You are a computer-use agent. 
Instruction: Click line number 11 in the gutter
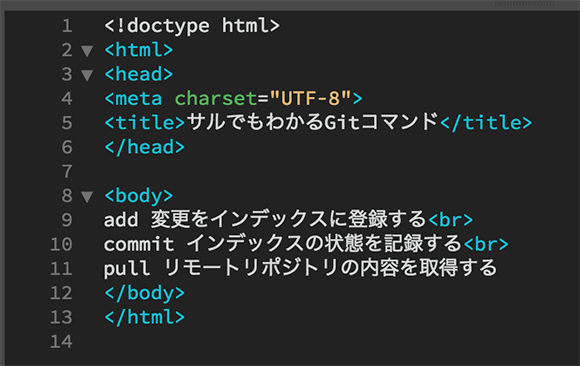click(x=61, y=269)
